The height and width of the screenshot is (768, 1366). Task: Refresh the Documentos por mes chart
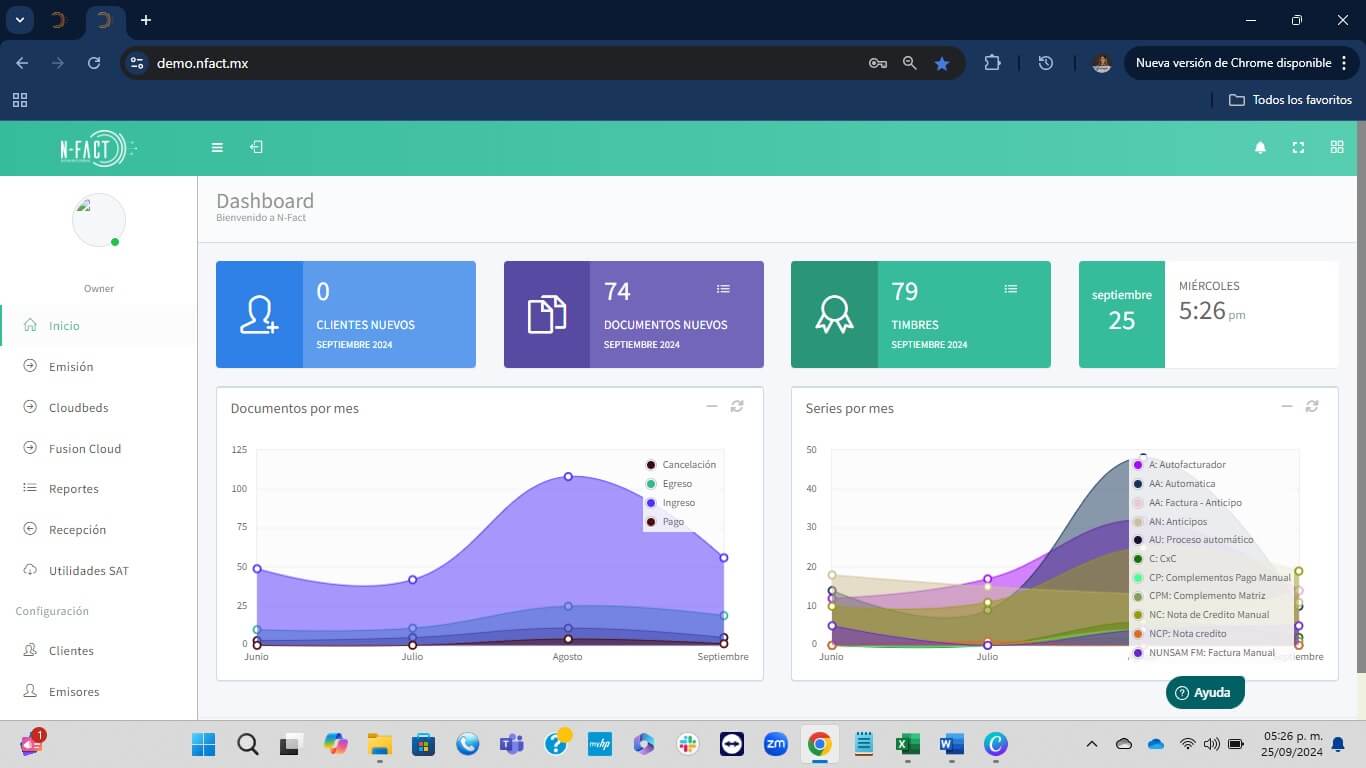[x=737, y=406]
